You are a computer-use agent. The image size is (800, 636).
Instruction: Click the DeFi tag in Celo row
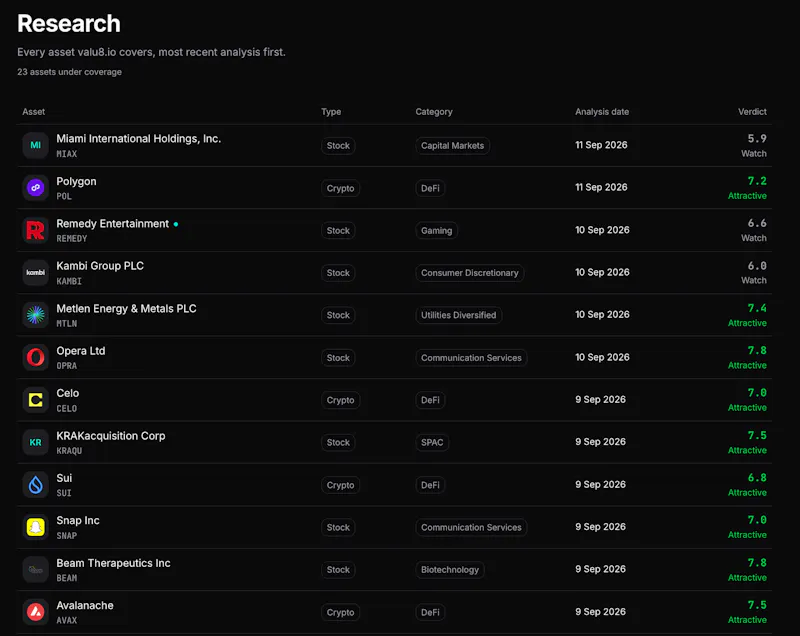(x=430, y=400)
